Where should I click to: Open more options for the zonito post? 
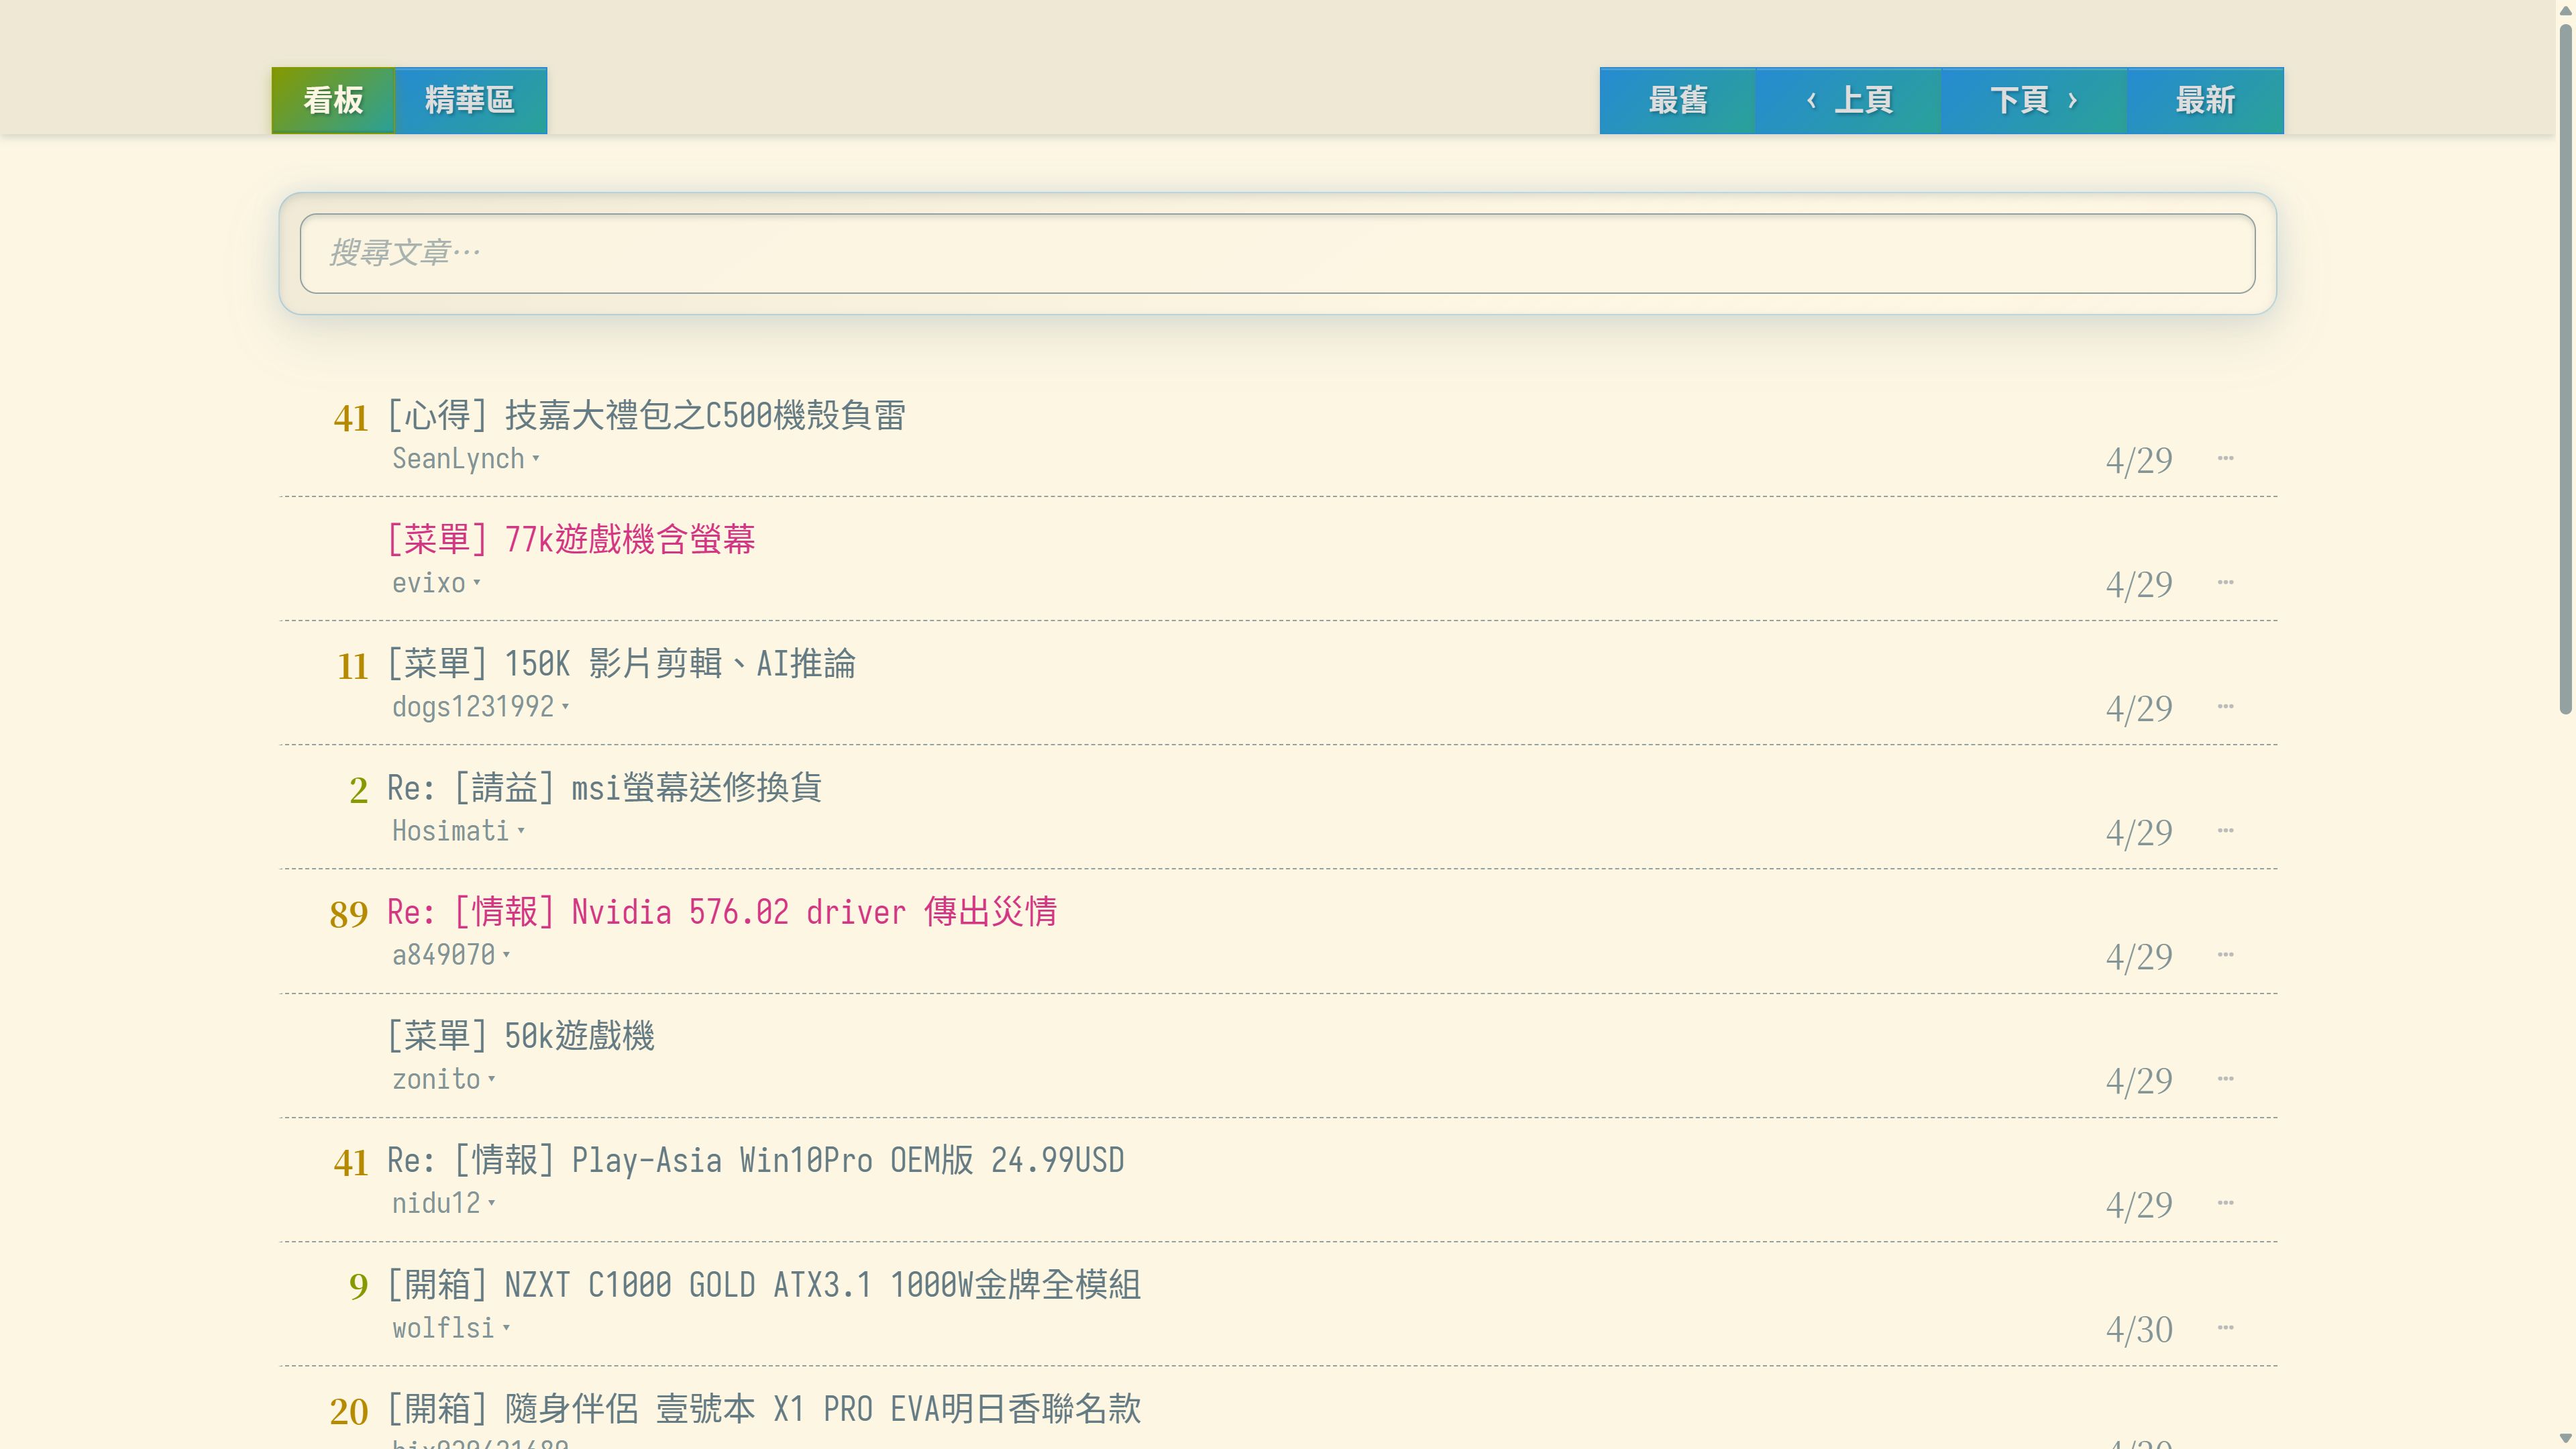click(2225, 1078)
